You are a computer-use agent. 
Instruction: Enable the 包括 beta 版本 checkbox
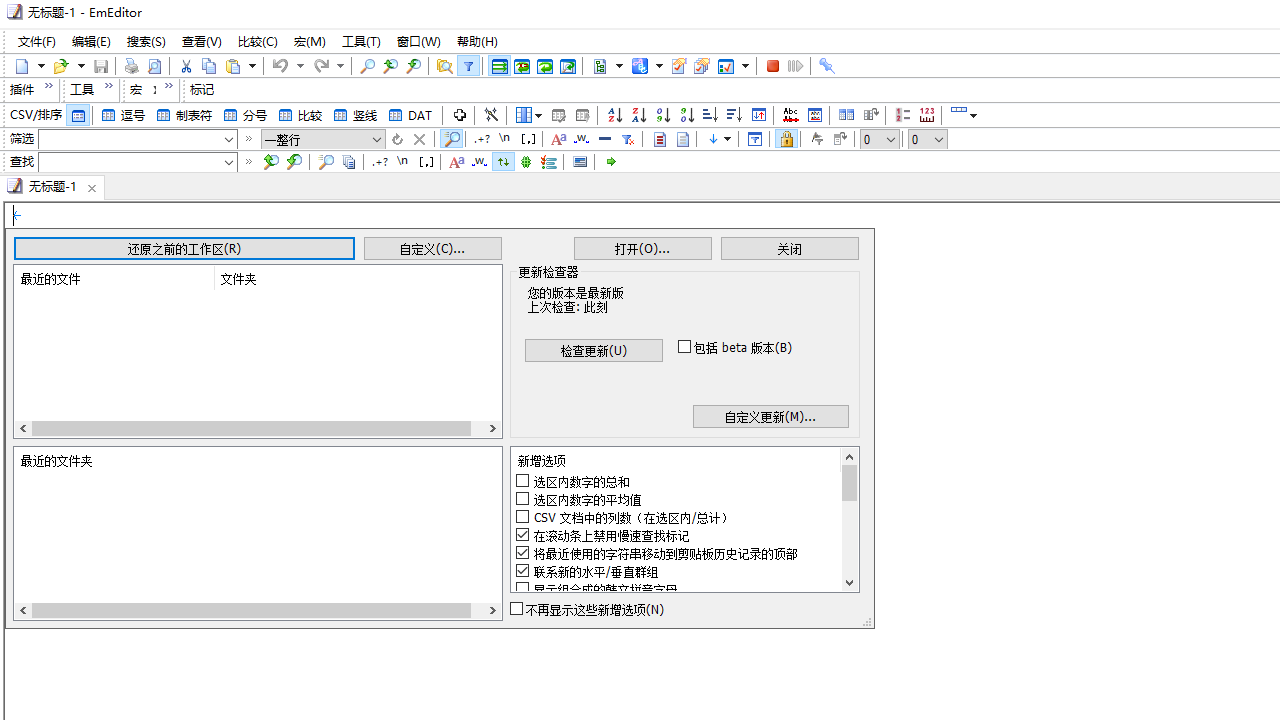(685, 346)
